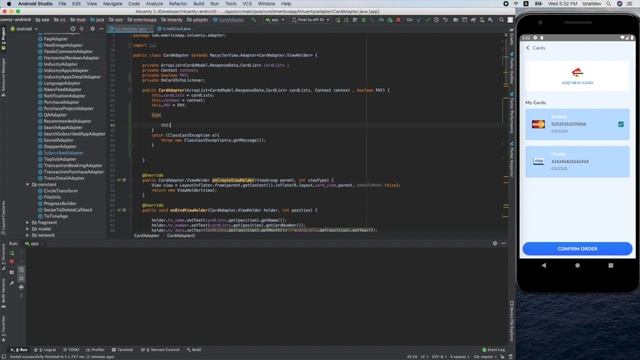Screen dimensions: 640x360
Task: Click the pin icon in Run panel
Action: tap(12, 283)
